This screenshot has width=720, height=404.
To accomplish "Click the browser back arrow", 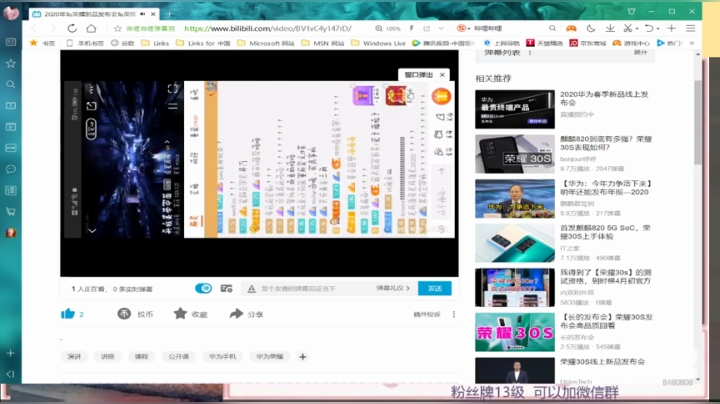I will pos(34,28).
